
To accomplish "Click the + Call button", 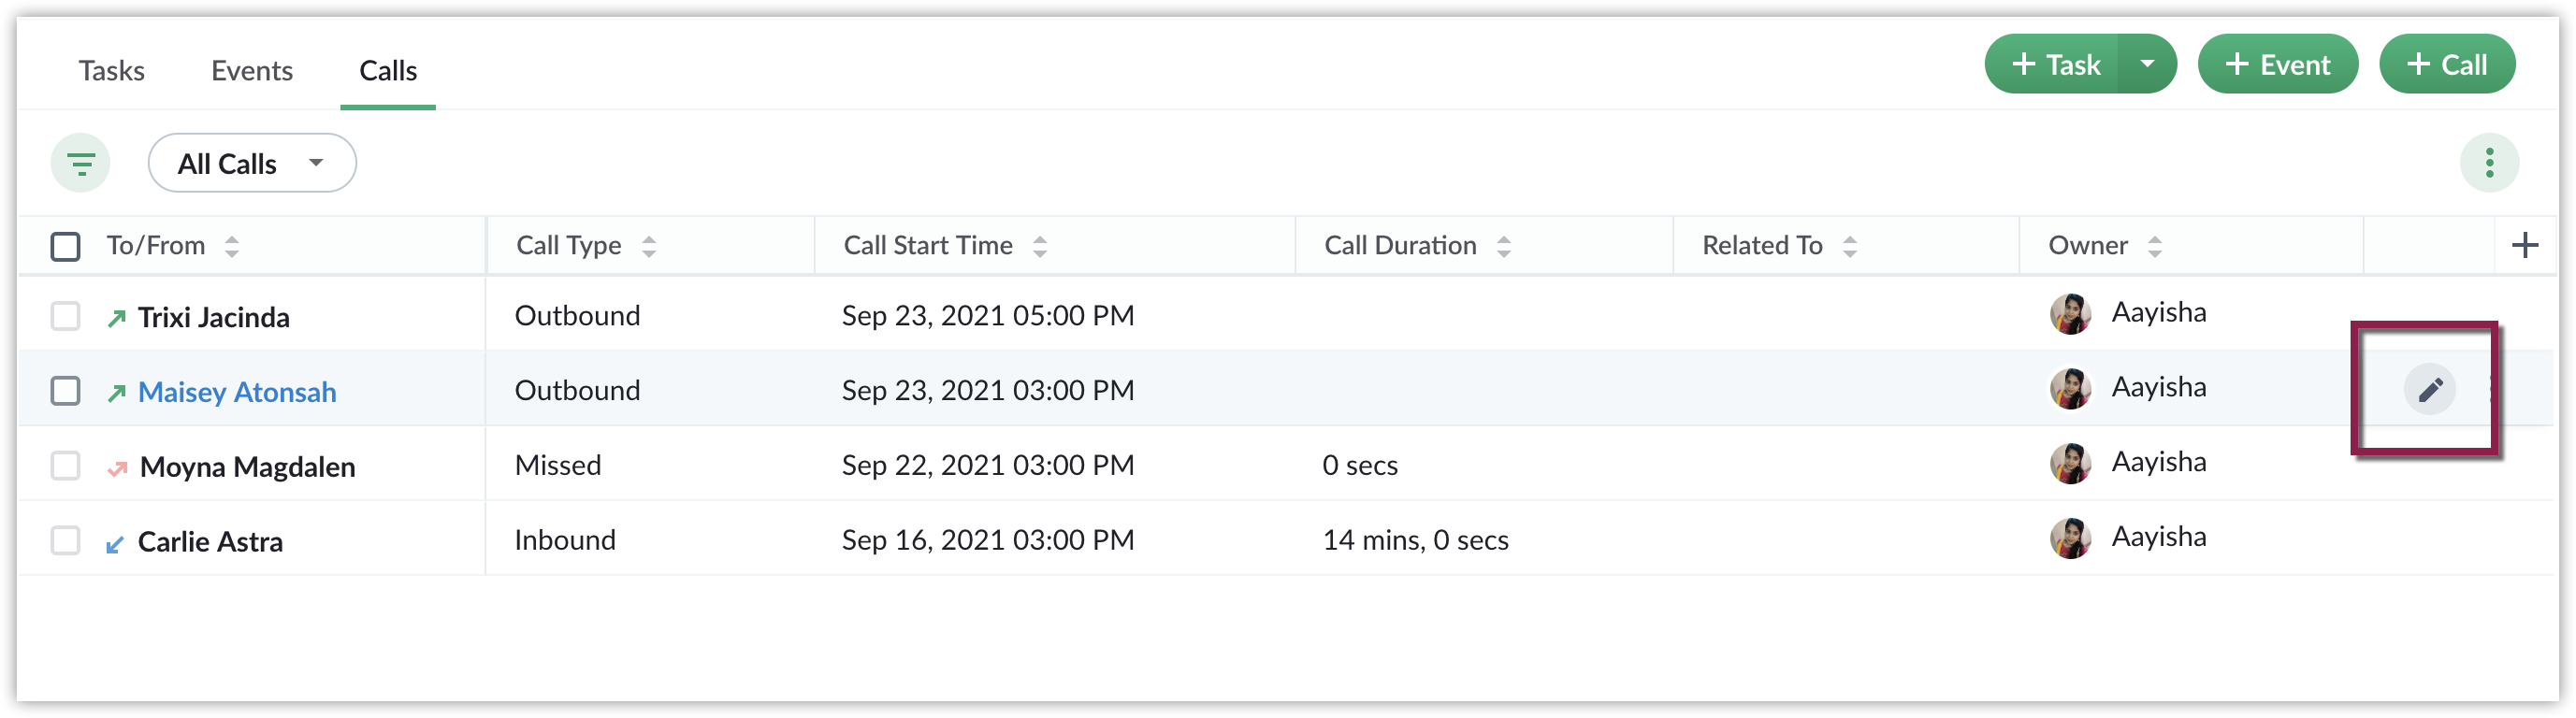I will 2446,64.
